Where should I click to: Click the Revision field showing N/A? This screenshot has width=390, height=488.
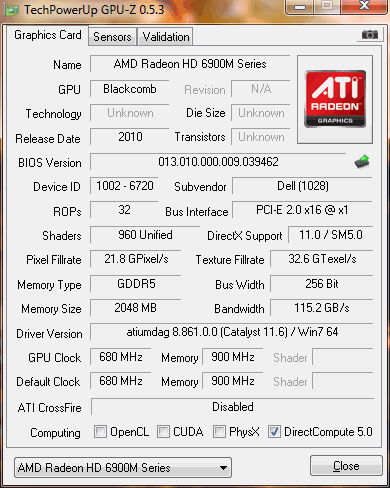point(261,89)
